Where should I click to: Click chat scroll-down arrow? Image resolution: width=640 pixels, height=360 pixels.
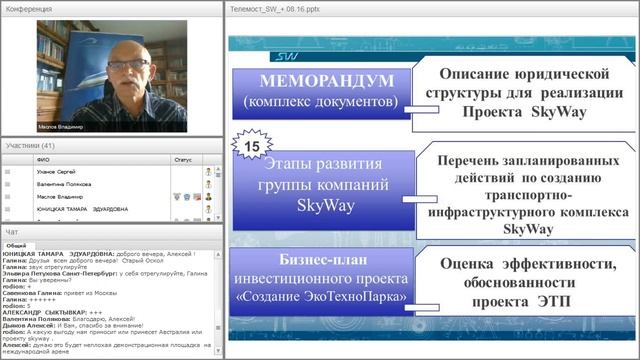point(218,351)
